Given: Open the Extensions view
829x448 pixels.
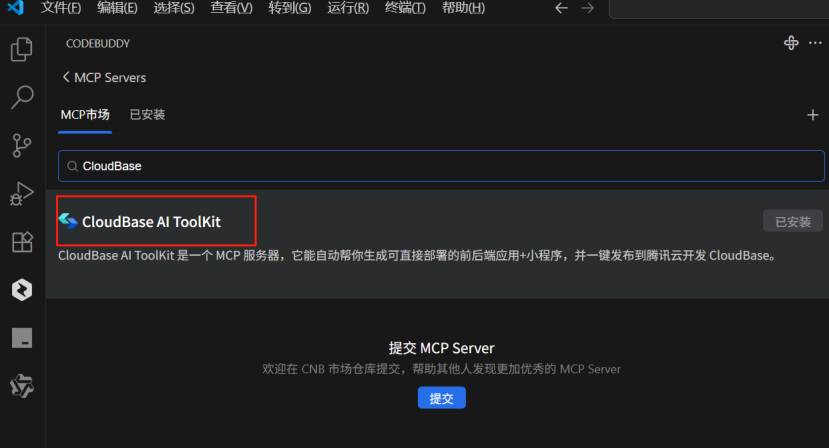Looking at the screenshot, I should coord(22,242).
